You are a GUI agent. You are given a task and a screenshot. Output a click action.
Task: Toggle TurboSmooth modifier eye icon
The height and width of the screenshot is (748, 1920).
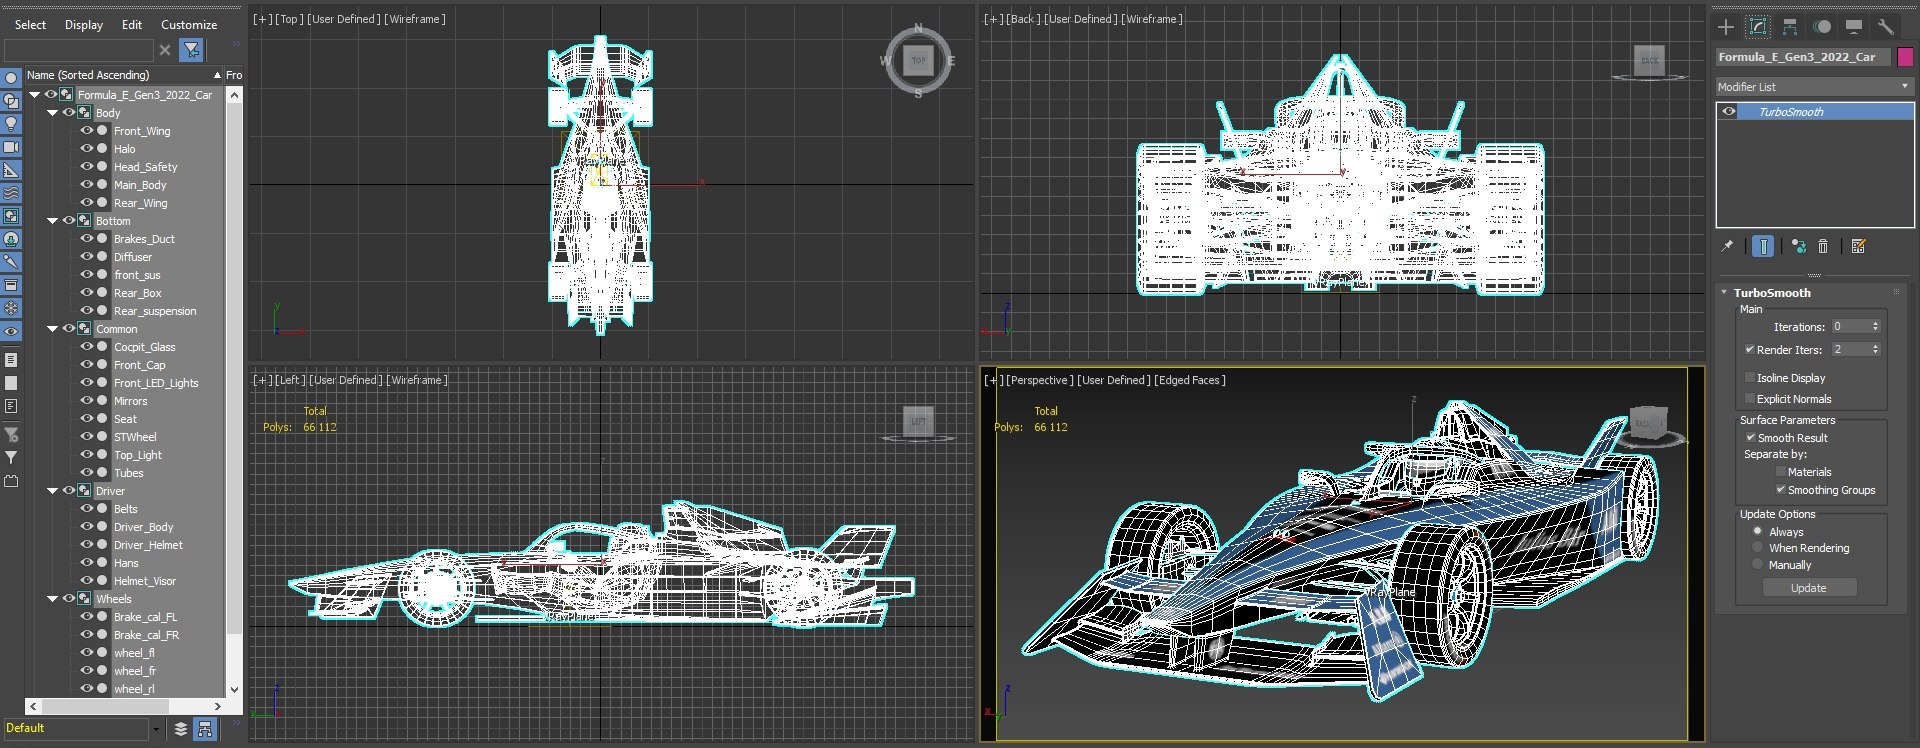[x=1729, y=112]
